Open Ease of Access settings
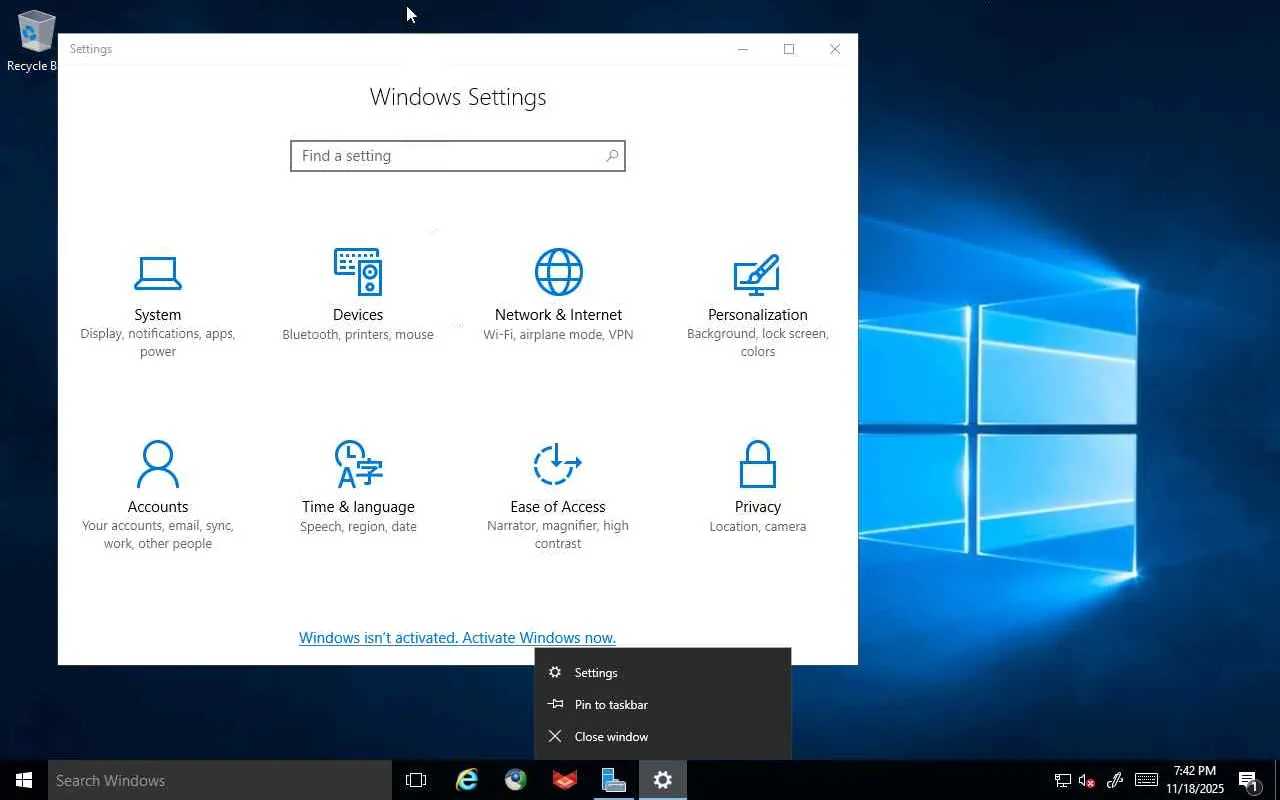The height and width of the screenshot is (800, 1280). tap(558, 496)
